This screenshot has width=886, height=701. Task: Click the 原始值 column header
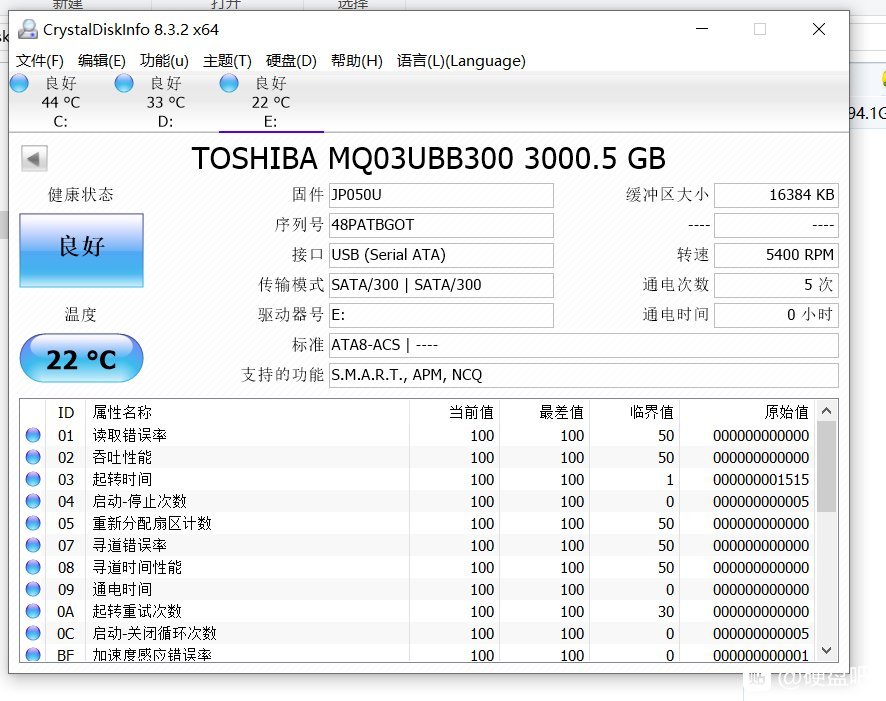pos(747,412)
